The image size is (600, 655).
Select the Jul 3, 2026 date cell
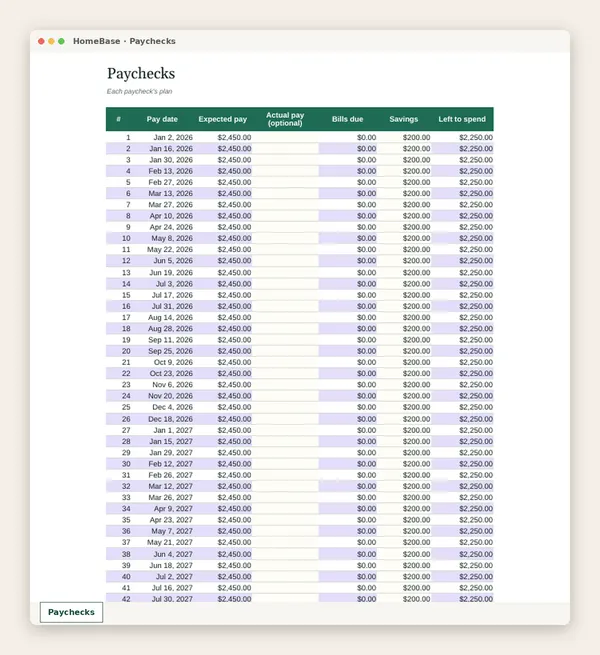pyautogui.click(x=163, y=284)
